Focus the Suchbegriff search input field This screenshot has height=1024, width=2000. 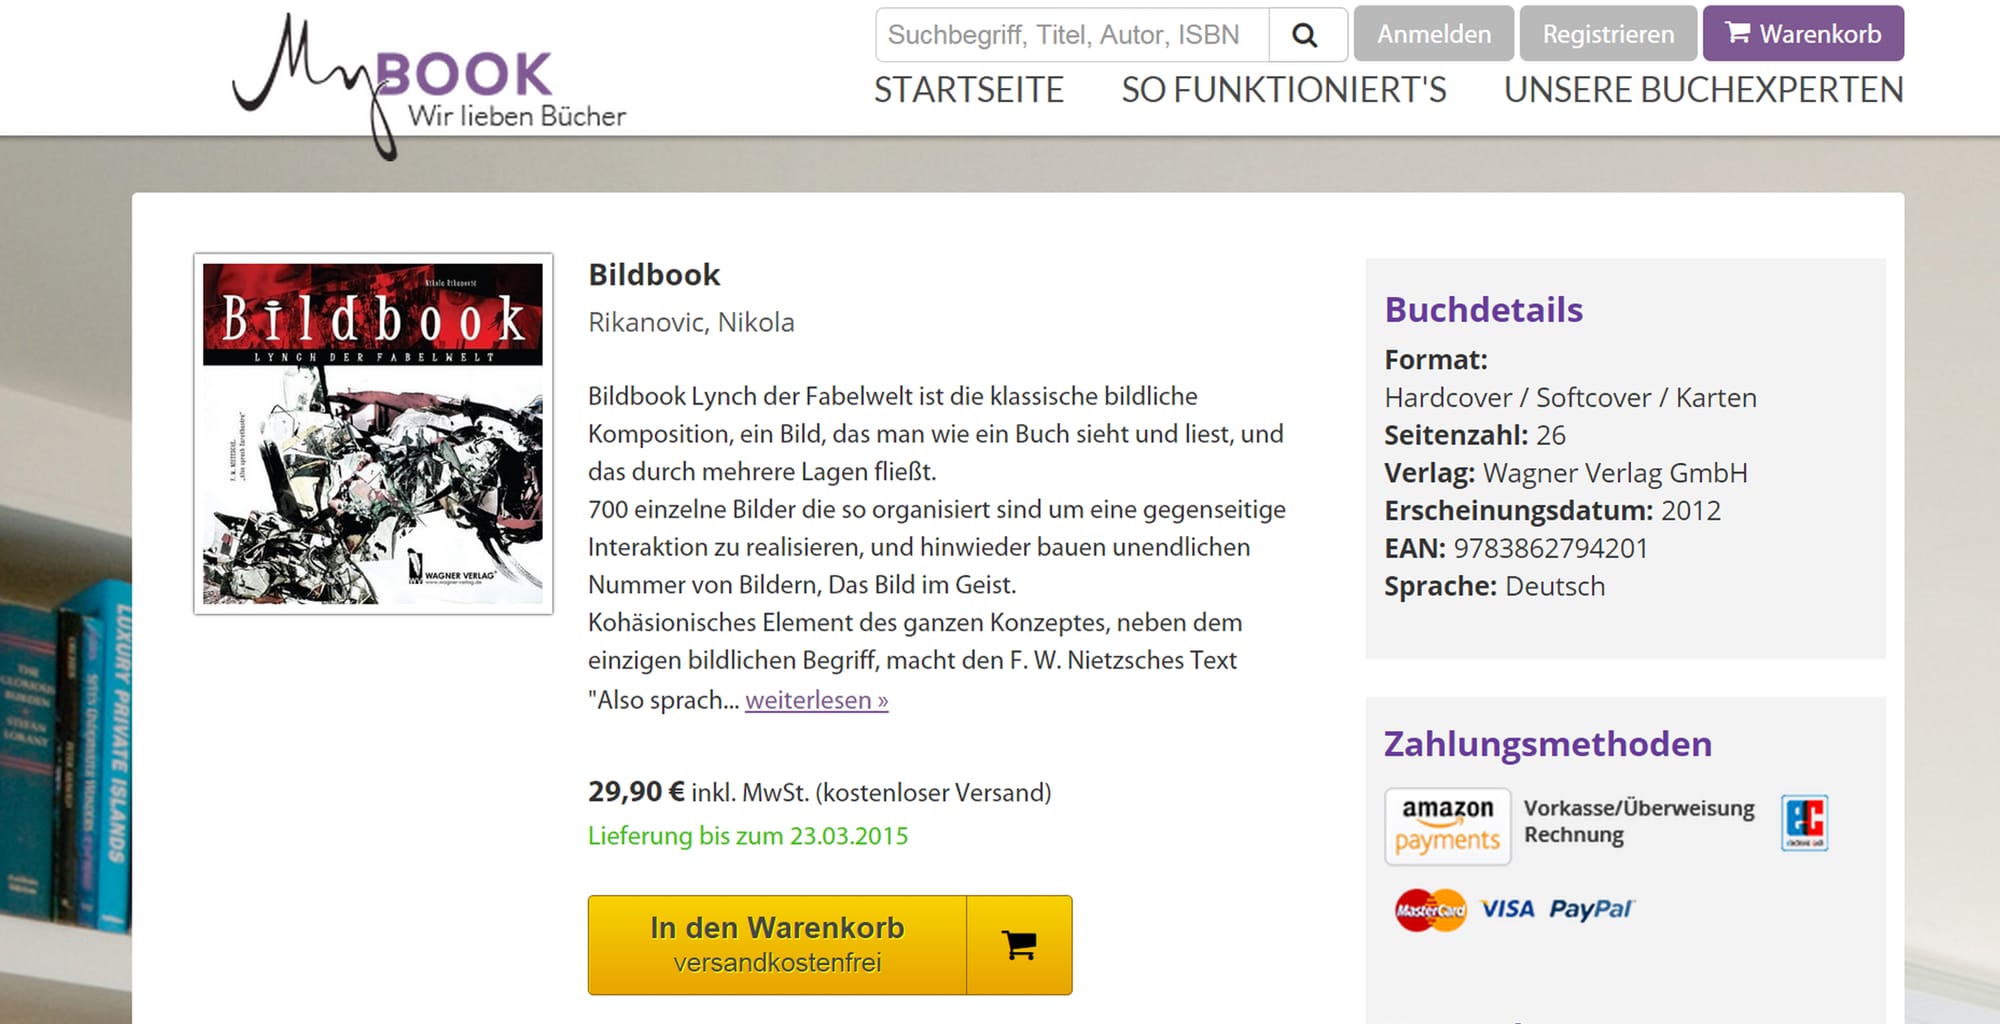tap(1072, 35)
